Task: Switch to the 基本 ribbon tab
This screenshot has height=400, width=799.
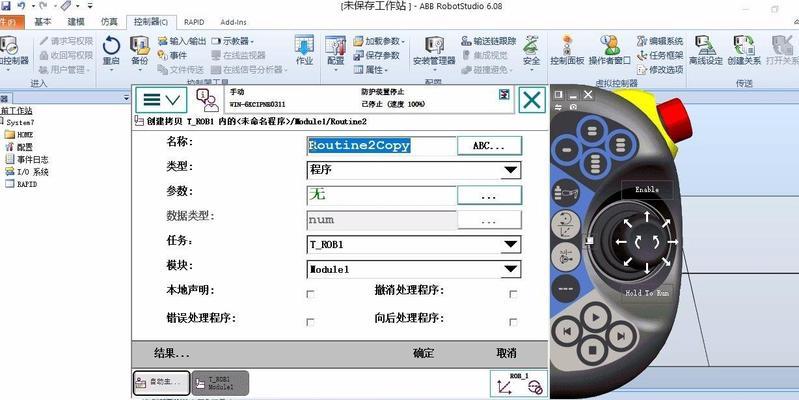Action: (43, 22)
